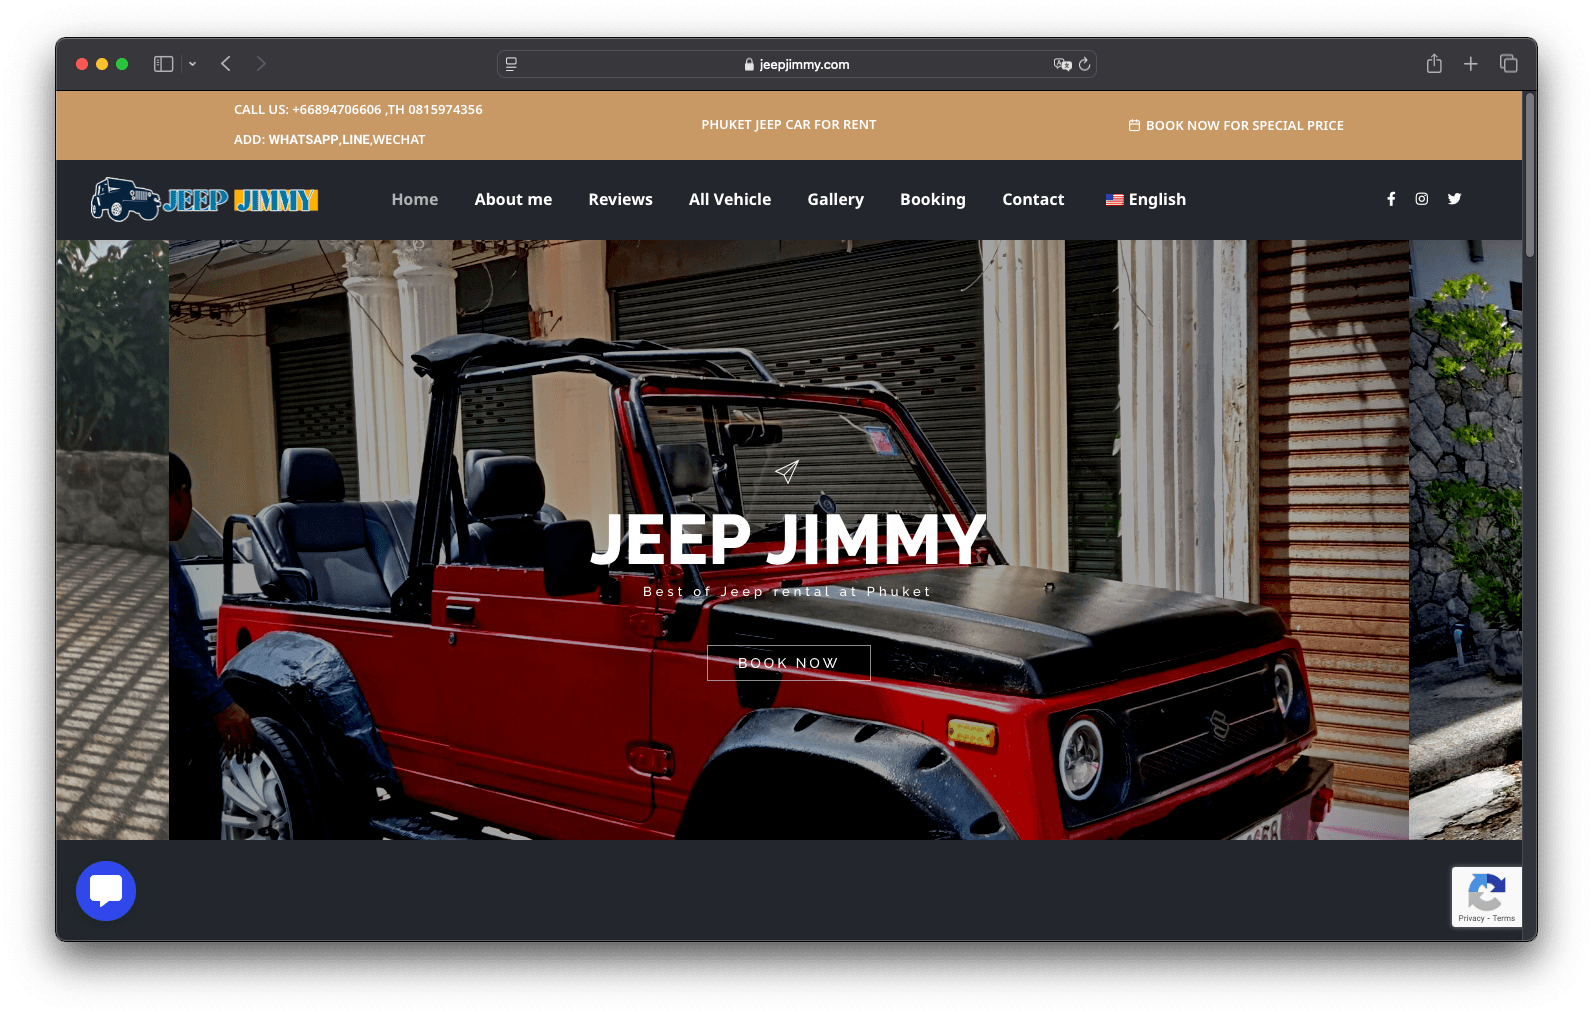Click the reCAPTCHA Privacy link
This screenshot has height=1015, width=1593.
[x=1471, y=918]
